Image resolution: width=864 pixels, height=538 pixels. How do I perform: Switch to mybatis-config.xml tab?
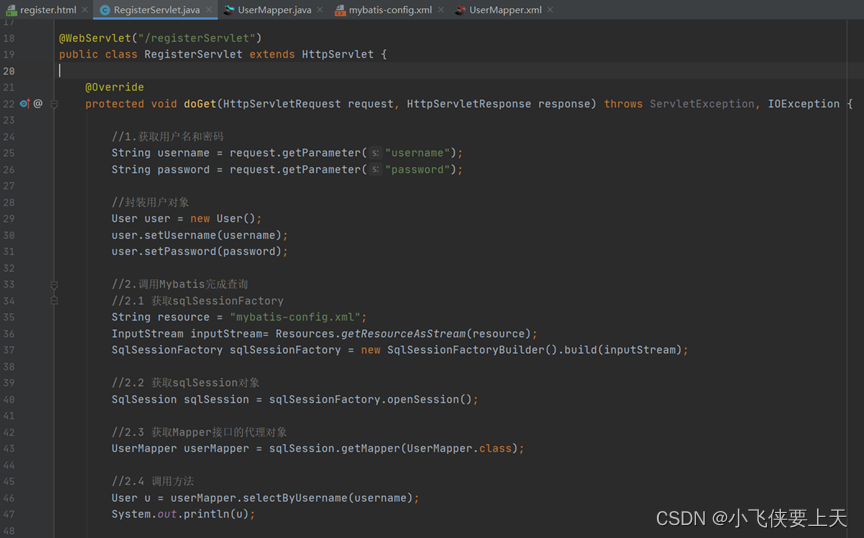point(390,9)
